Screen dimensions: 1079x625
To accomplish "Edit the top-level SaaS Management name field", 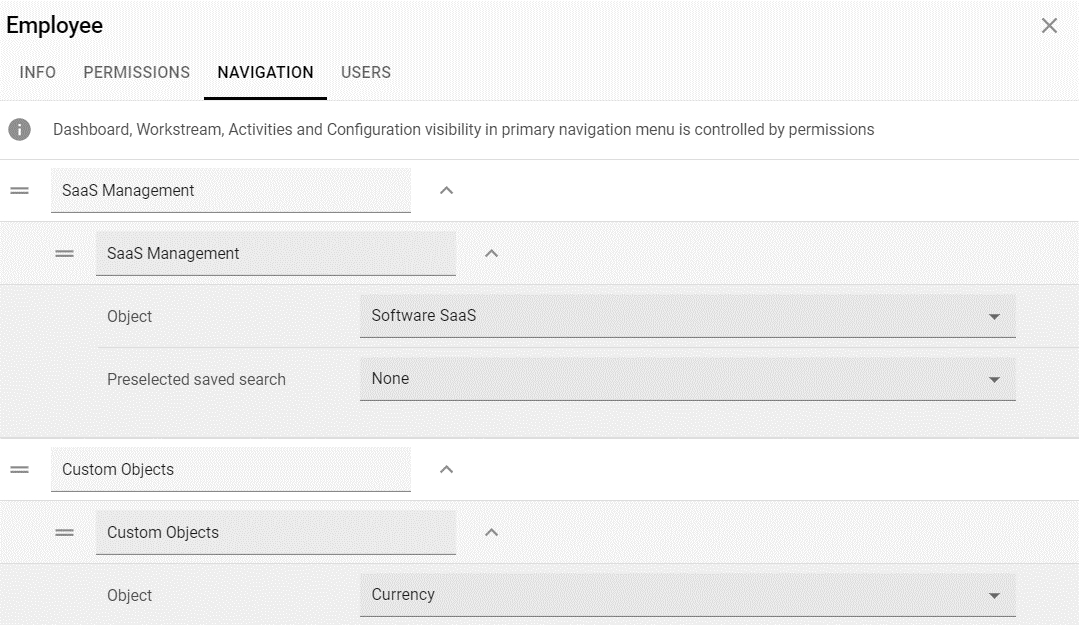I will tap(230, 191).
